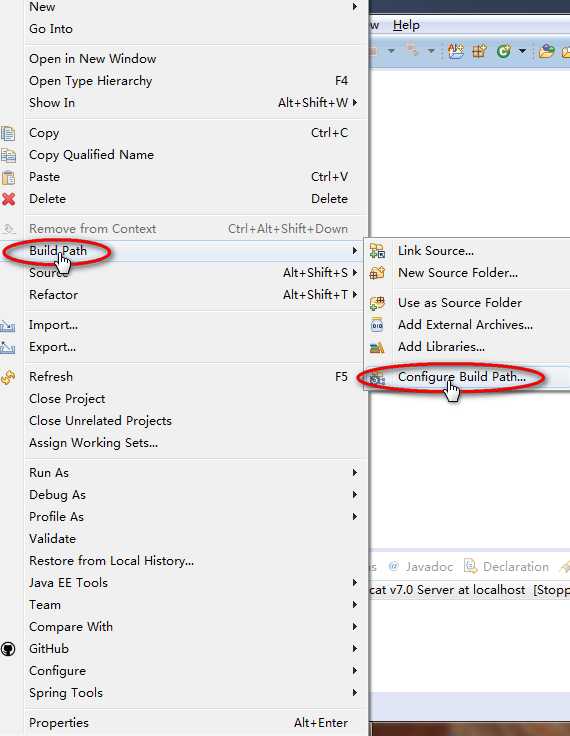The image size is (570, 736).
Task: Click the Add Libraries books icon
Action: 377,347
